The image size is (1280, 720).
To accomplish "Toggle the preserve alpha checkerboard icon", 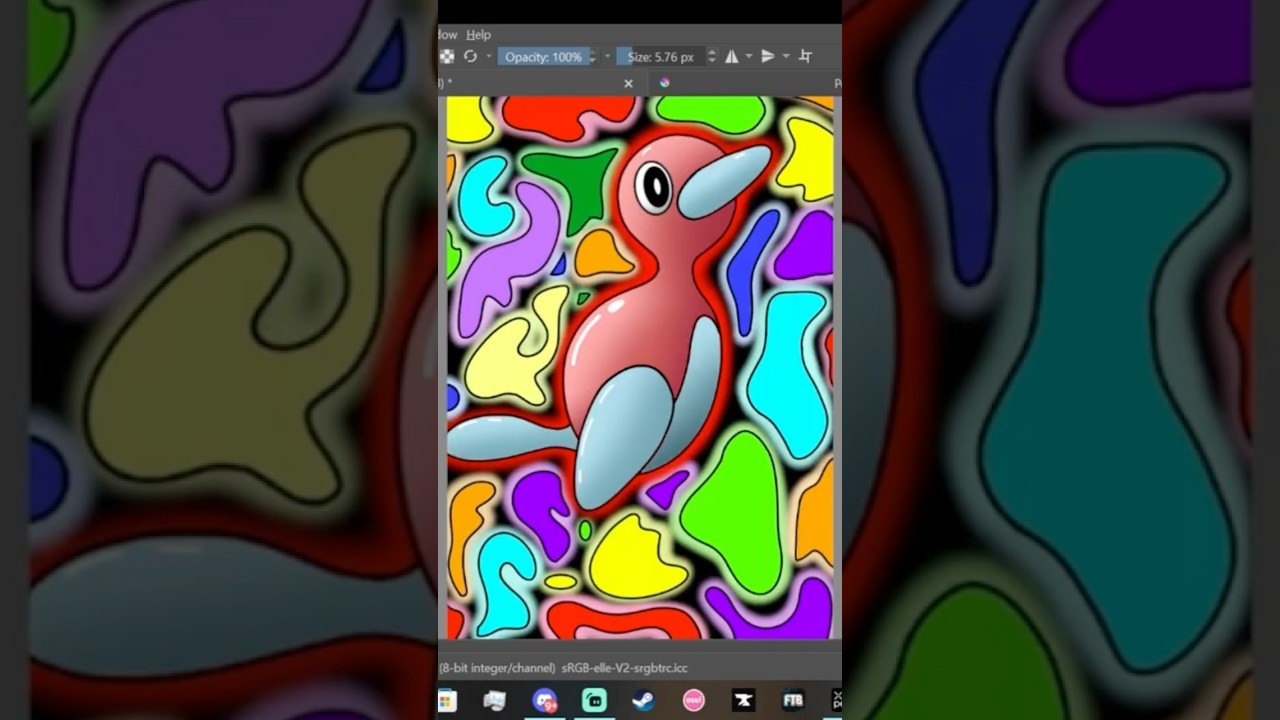I will tap(447, 57).
